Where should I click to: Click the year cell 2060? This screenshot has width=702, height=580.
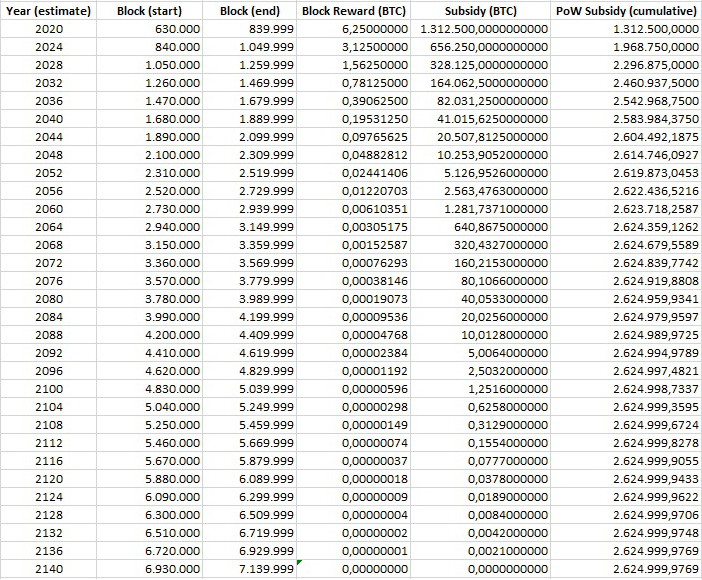(x=48, y=209)
